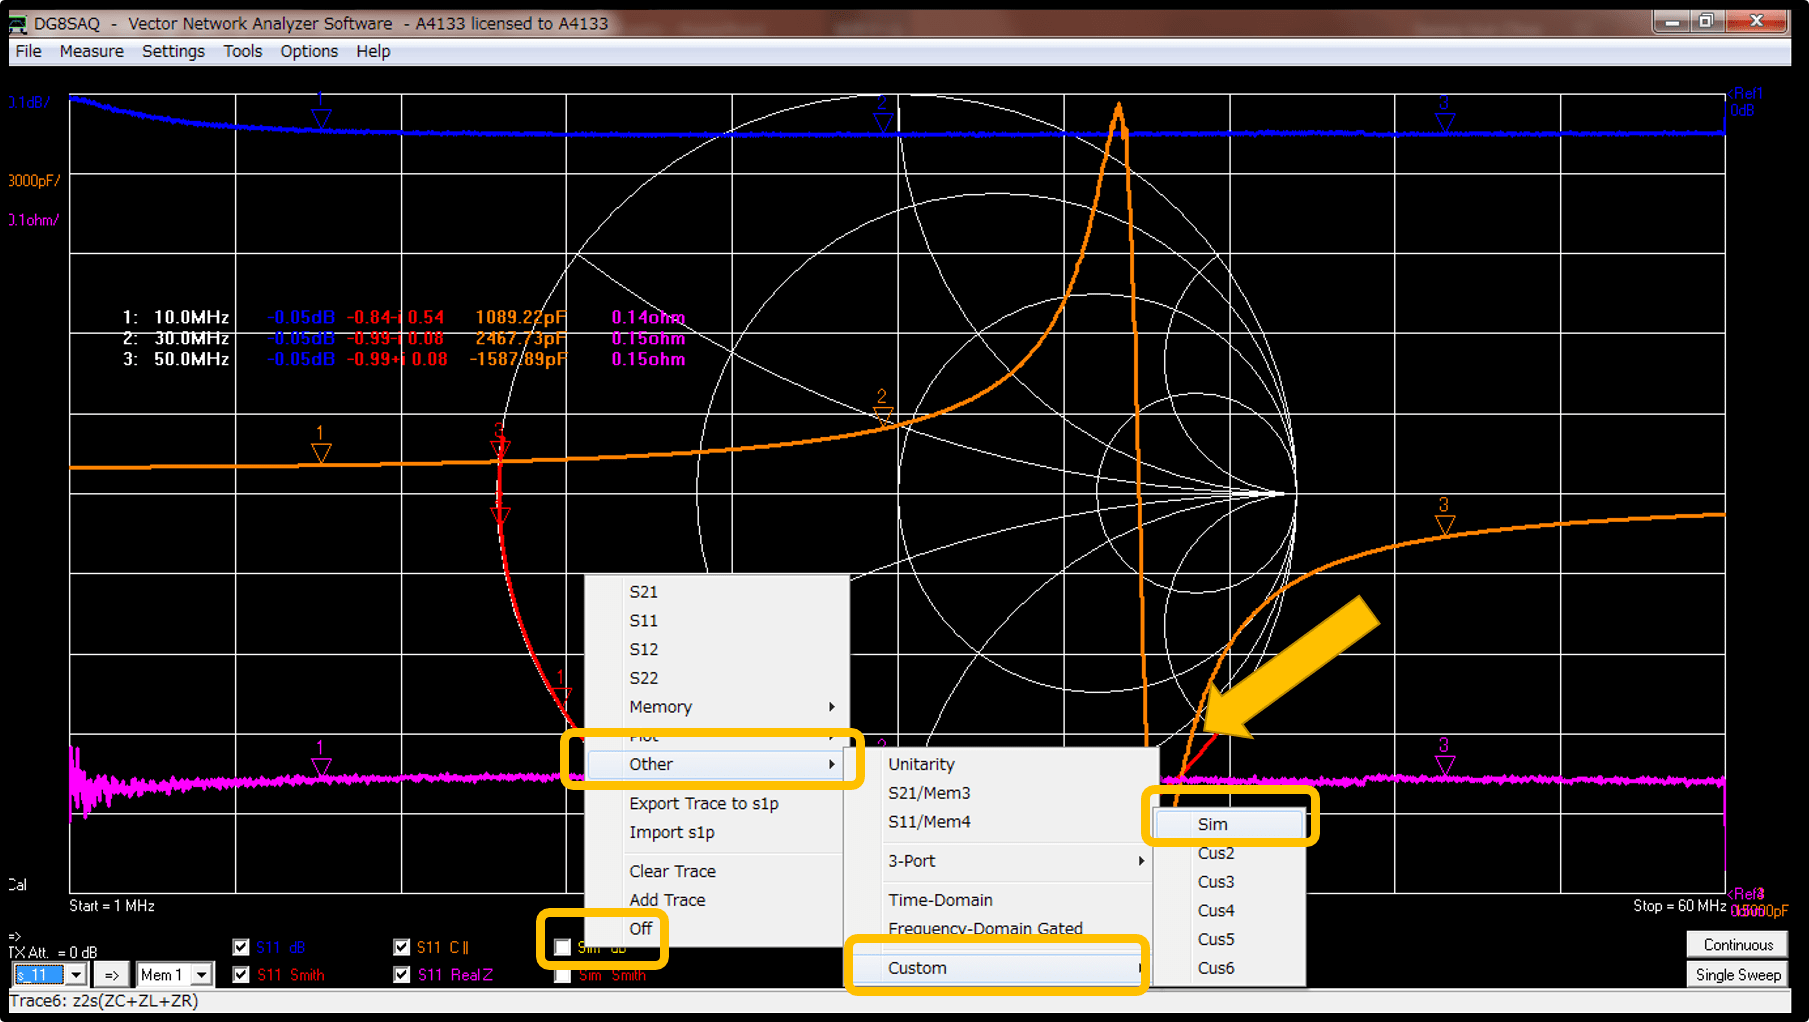
Task: Click the DG8SAQ application icon in the title bar
Action: pyautogui.click(x=16, y=22)
